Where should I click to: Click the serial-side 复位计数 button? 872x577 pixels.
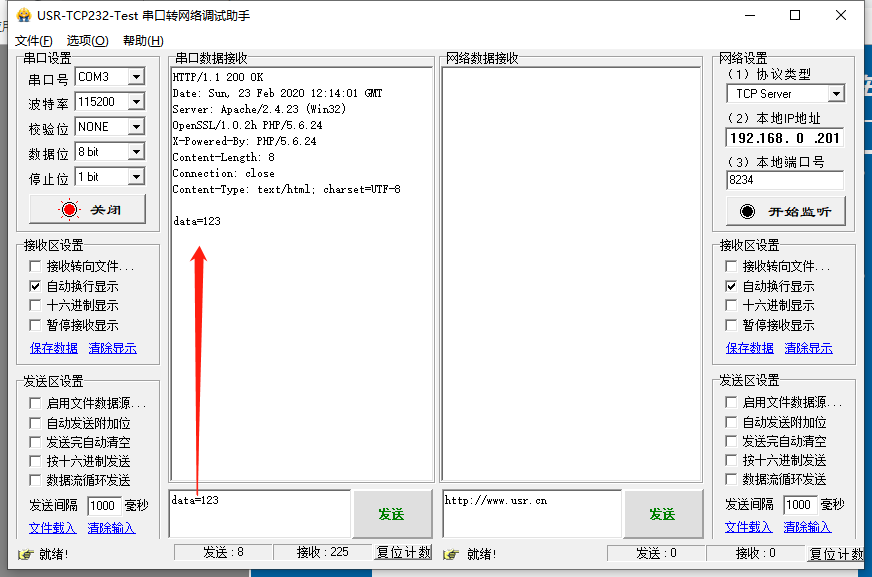click(403, 553)
